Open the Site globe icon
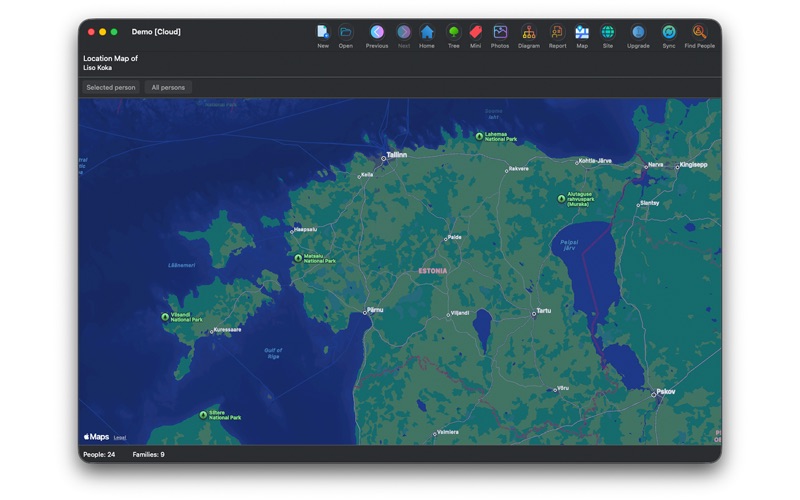This screenshot has height=500, width=800. click(x=608, y=32)
